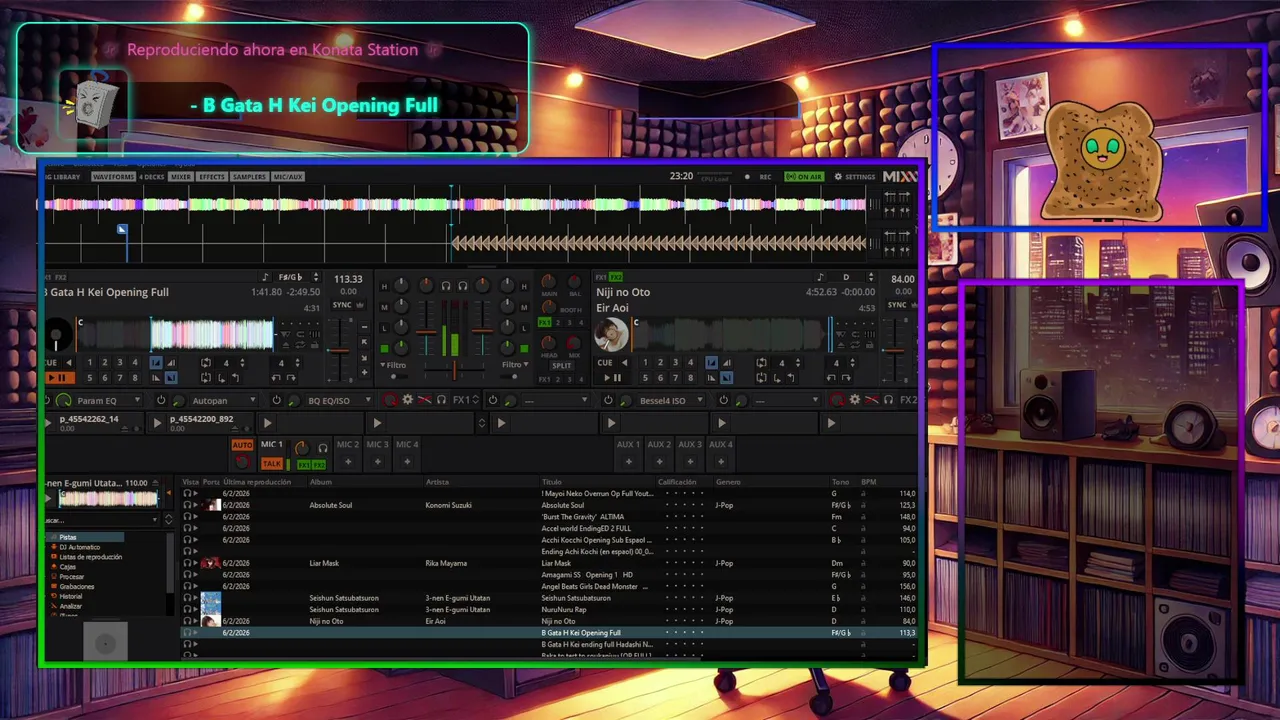1280x720 pixels.
Task: Open FX1 effect unit gear settings
Action: point(407,400)
